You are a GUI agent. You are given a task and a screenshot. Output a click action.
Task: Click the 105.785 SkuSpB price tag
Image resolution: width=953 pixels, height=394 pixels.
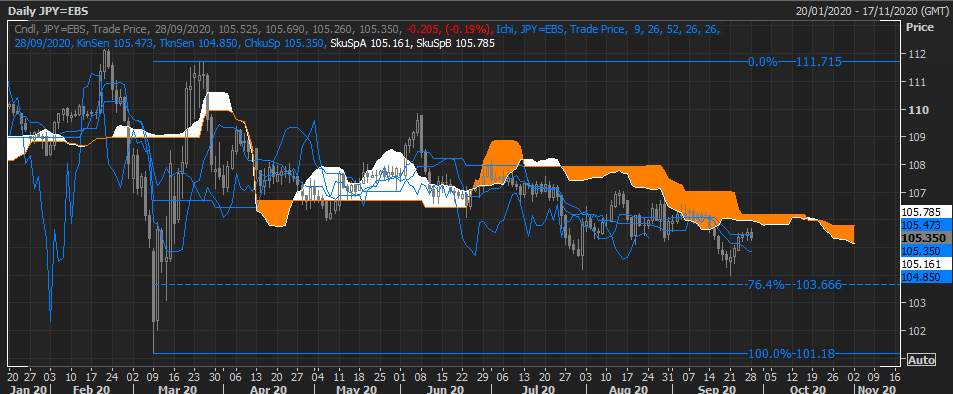tap(921, 213)
